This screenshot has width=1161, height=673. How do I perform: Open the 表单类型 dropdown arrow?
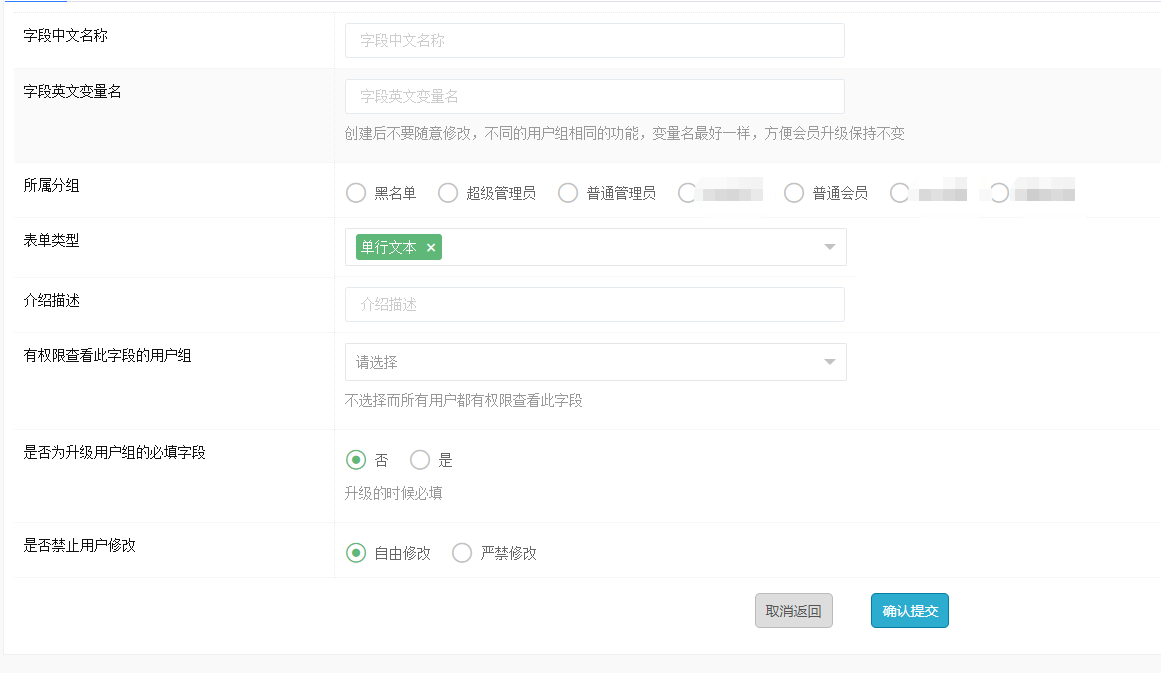(x=829, y=248)
